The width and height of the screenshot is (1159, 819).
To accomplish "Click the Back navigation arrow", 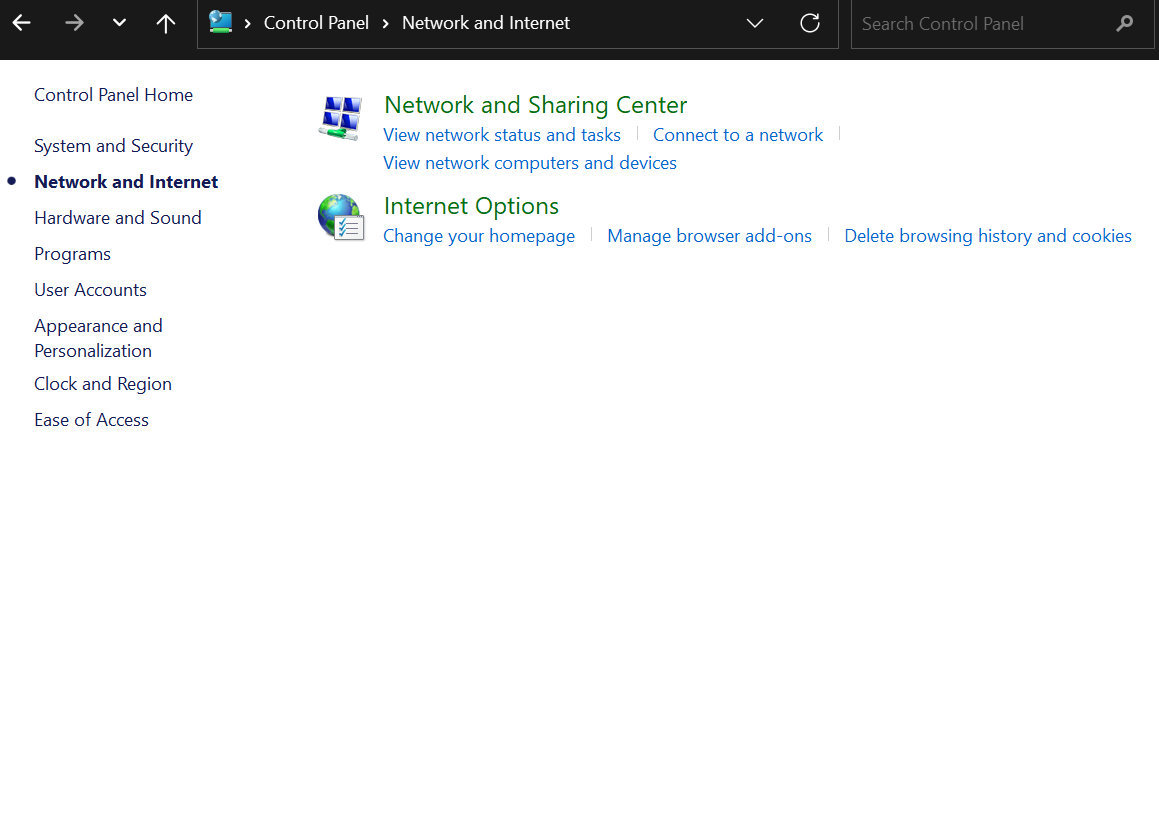I will [21, 22].
